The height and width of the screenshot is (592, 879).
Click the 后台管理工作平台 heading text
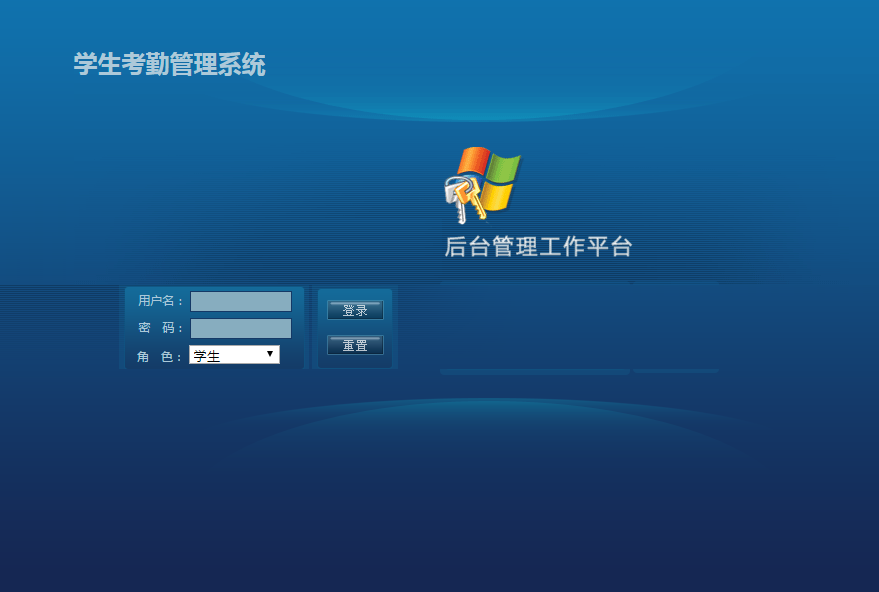coord(538,247)
